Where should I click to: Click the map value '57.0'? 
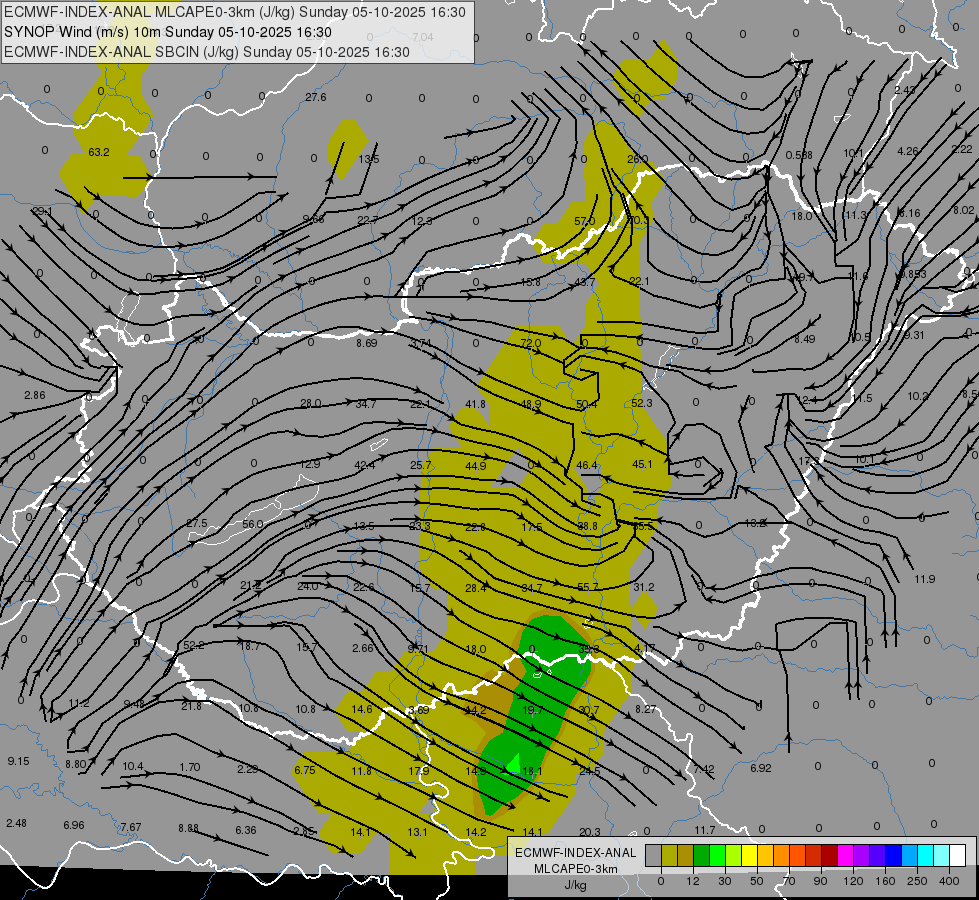584,220
